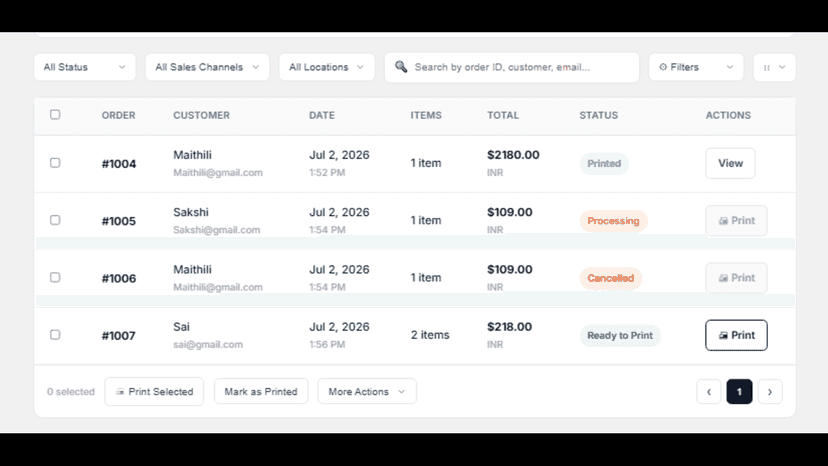Open the More Actions dropdown
Viewport: 828px width, 466px height.
pyautogui.click(x=367, y=392)
